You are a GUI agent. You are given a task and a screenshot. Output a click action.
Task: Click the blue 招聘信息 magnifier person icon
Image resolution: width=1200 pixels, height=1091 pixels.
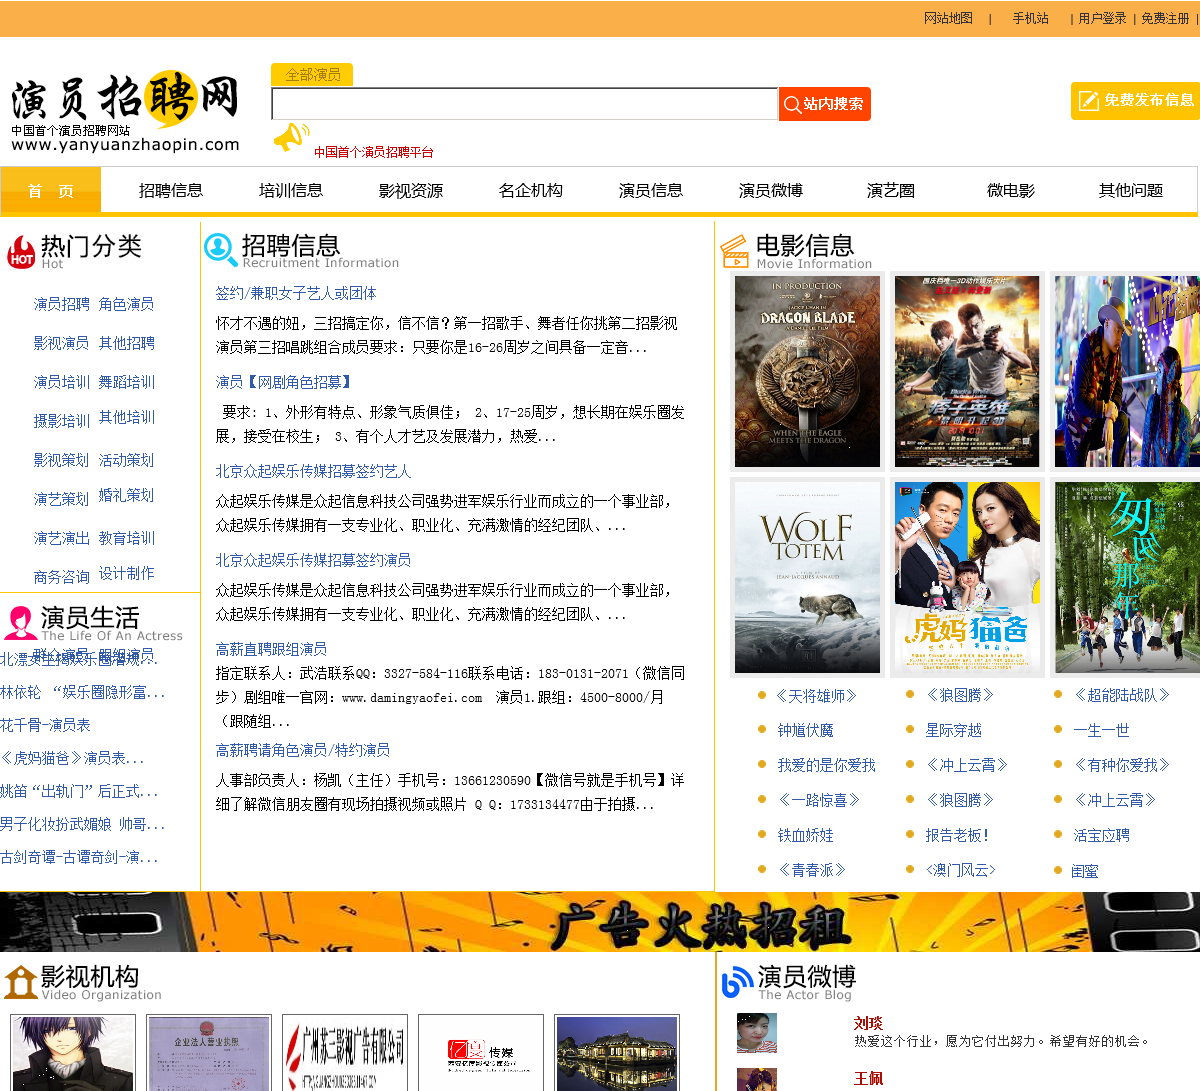(x=220, y=249)
